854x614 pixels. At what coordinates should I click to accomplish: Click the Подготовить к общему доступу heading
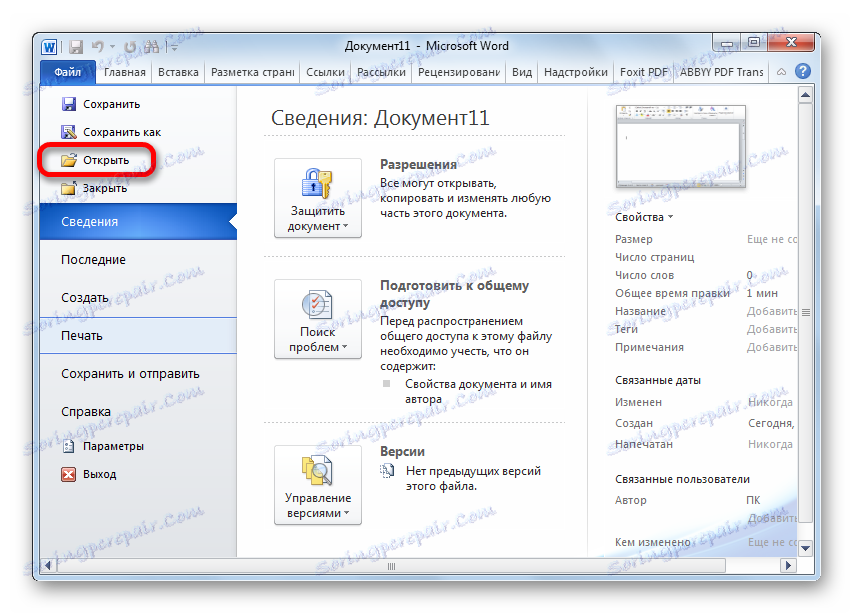point(454,294)
